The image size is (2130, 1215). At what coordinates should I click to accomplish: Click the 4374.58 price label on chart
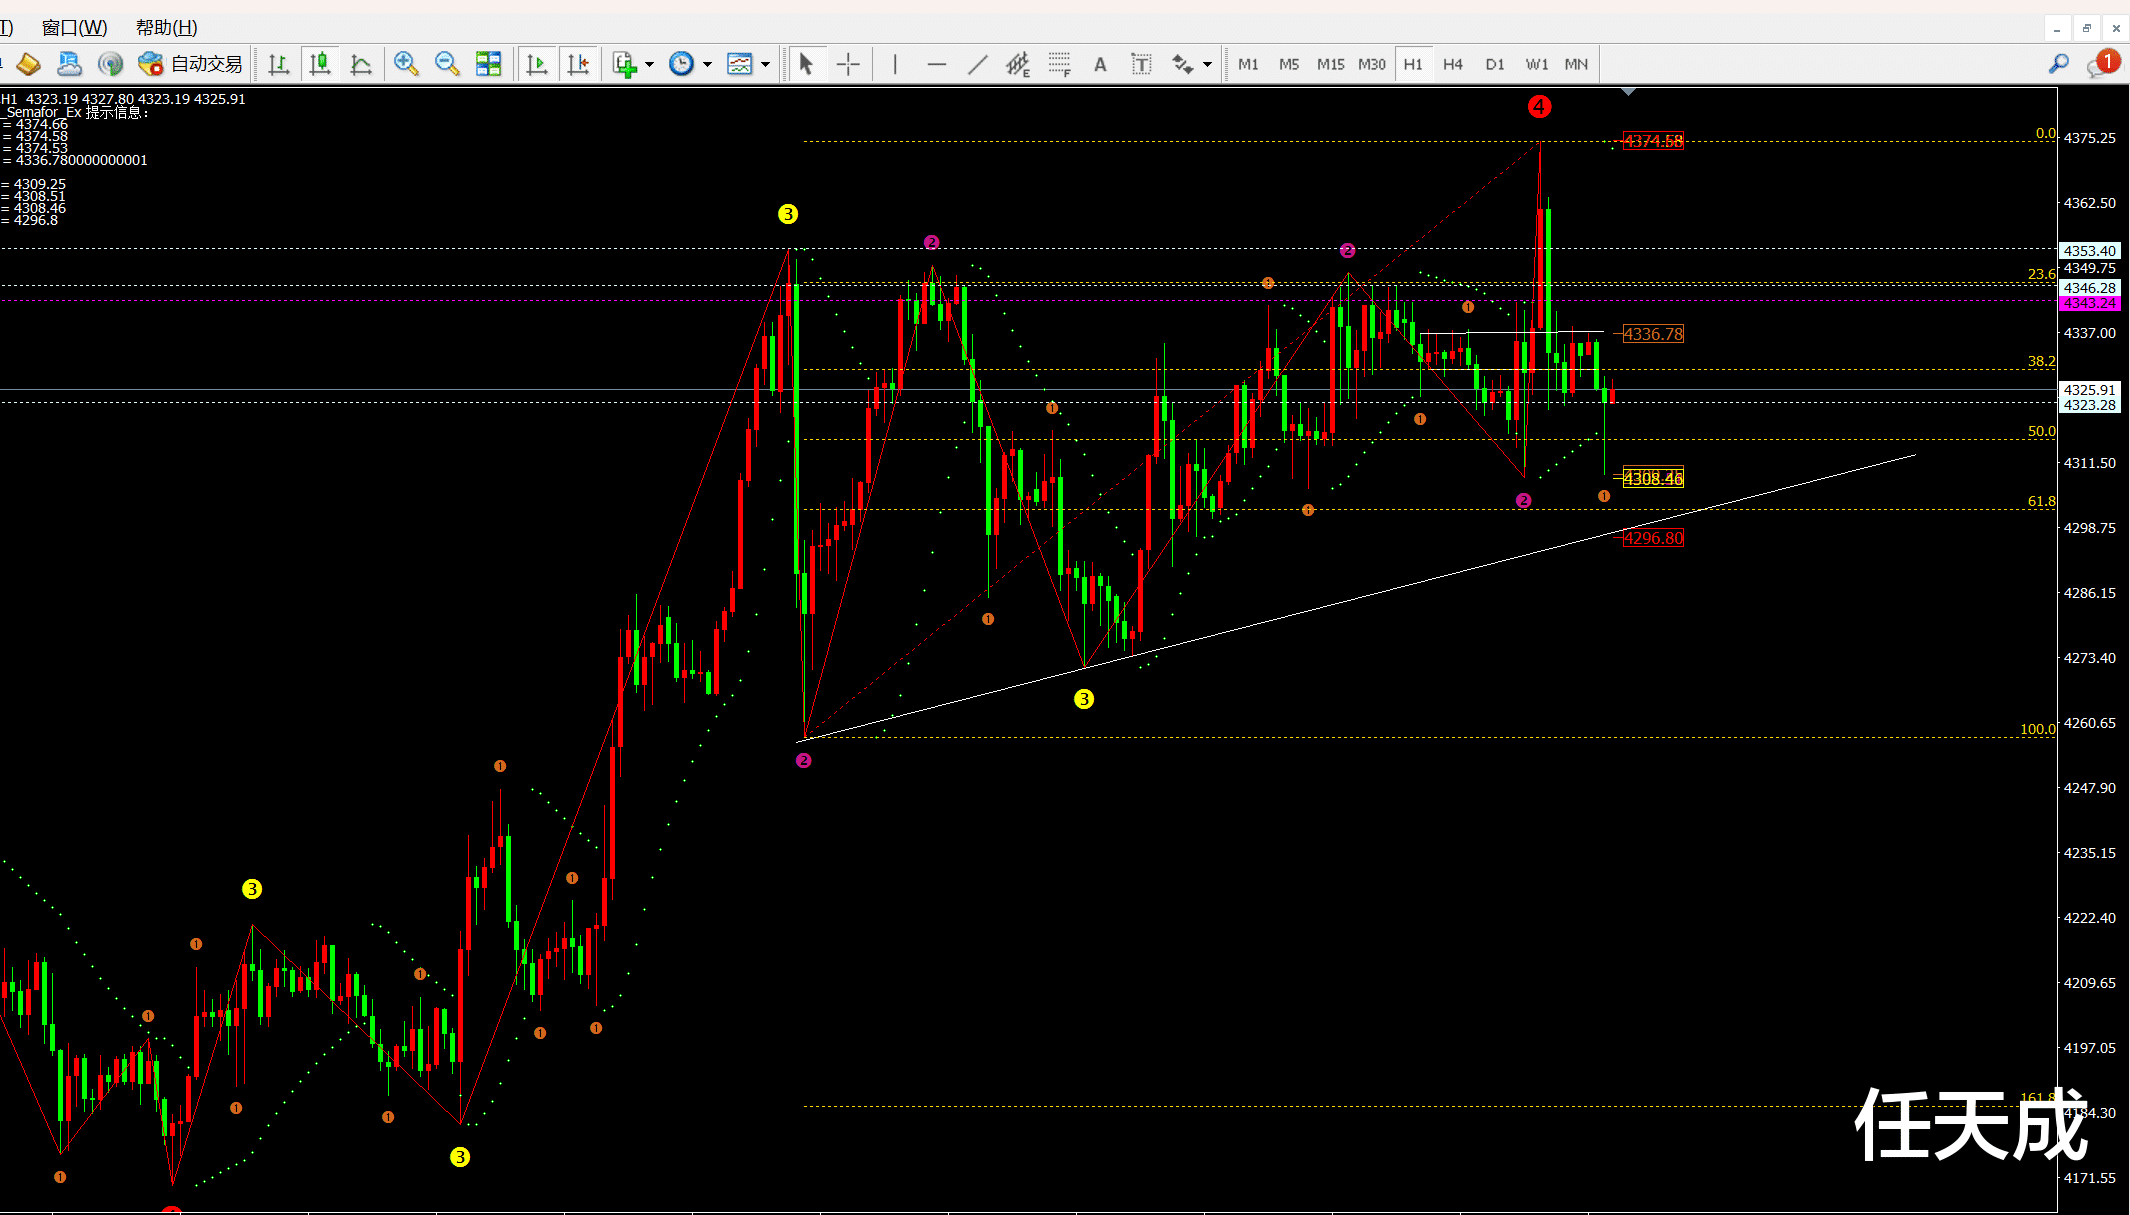point(1652,141)
